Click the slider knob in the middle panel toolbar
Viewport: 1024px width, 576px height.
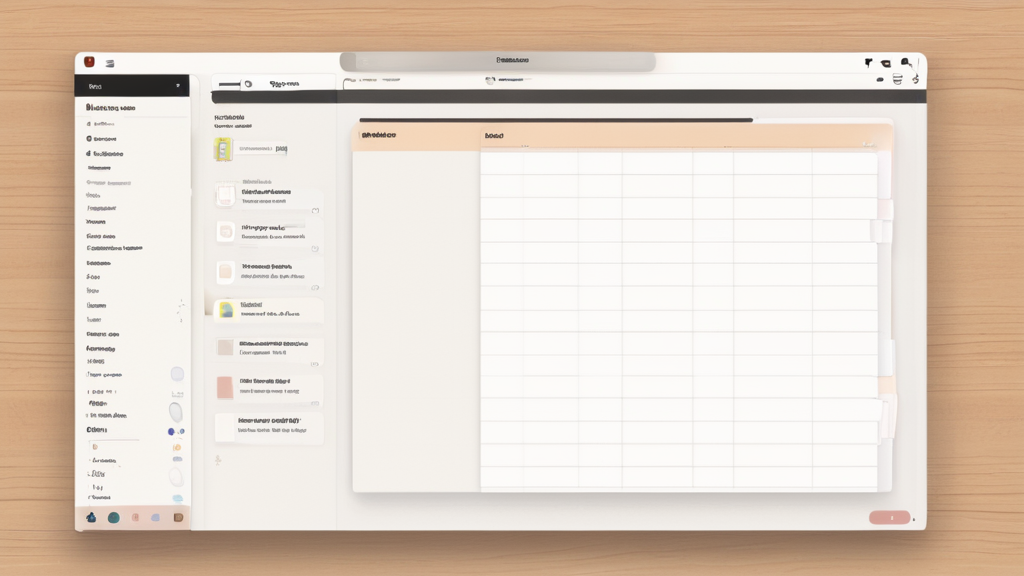[x=247, y=85]
